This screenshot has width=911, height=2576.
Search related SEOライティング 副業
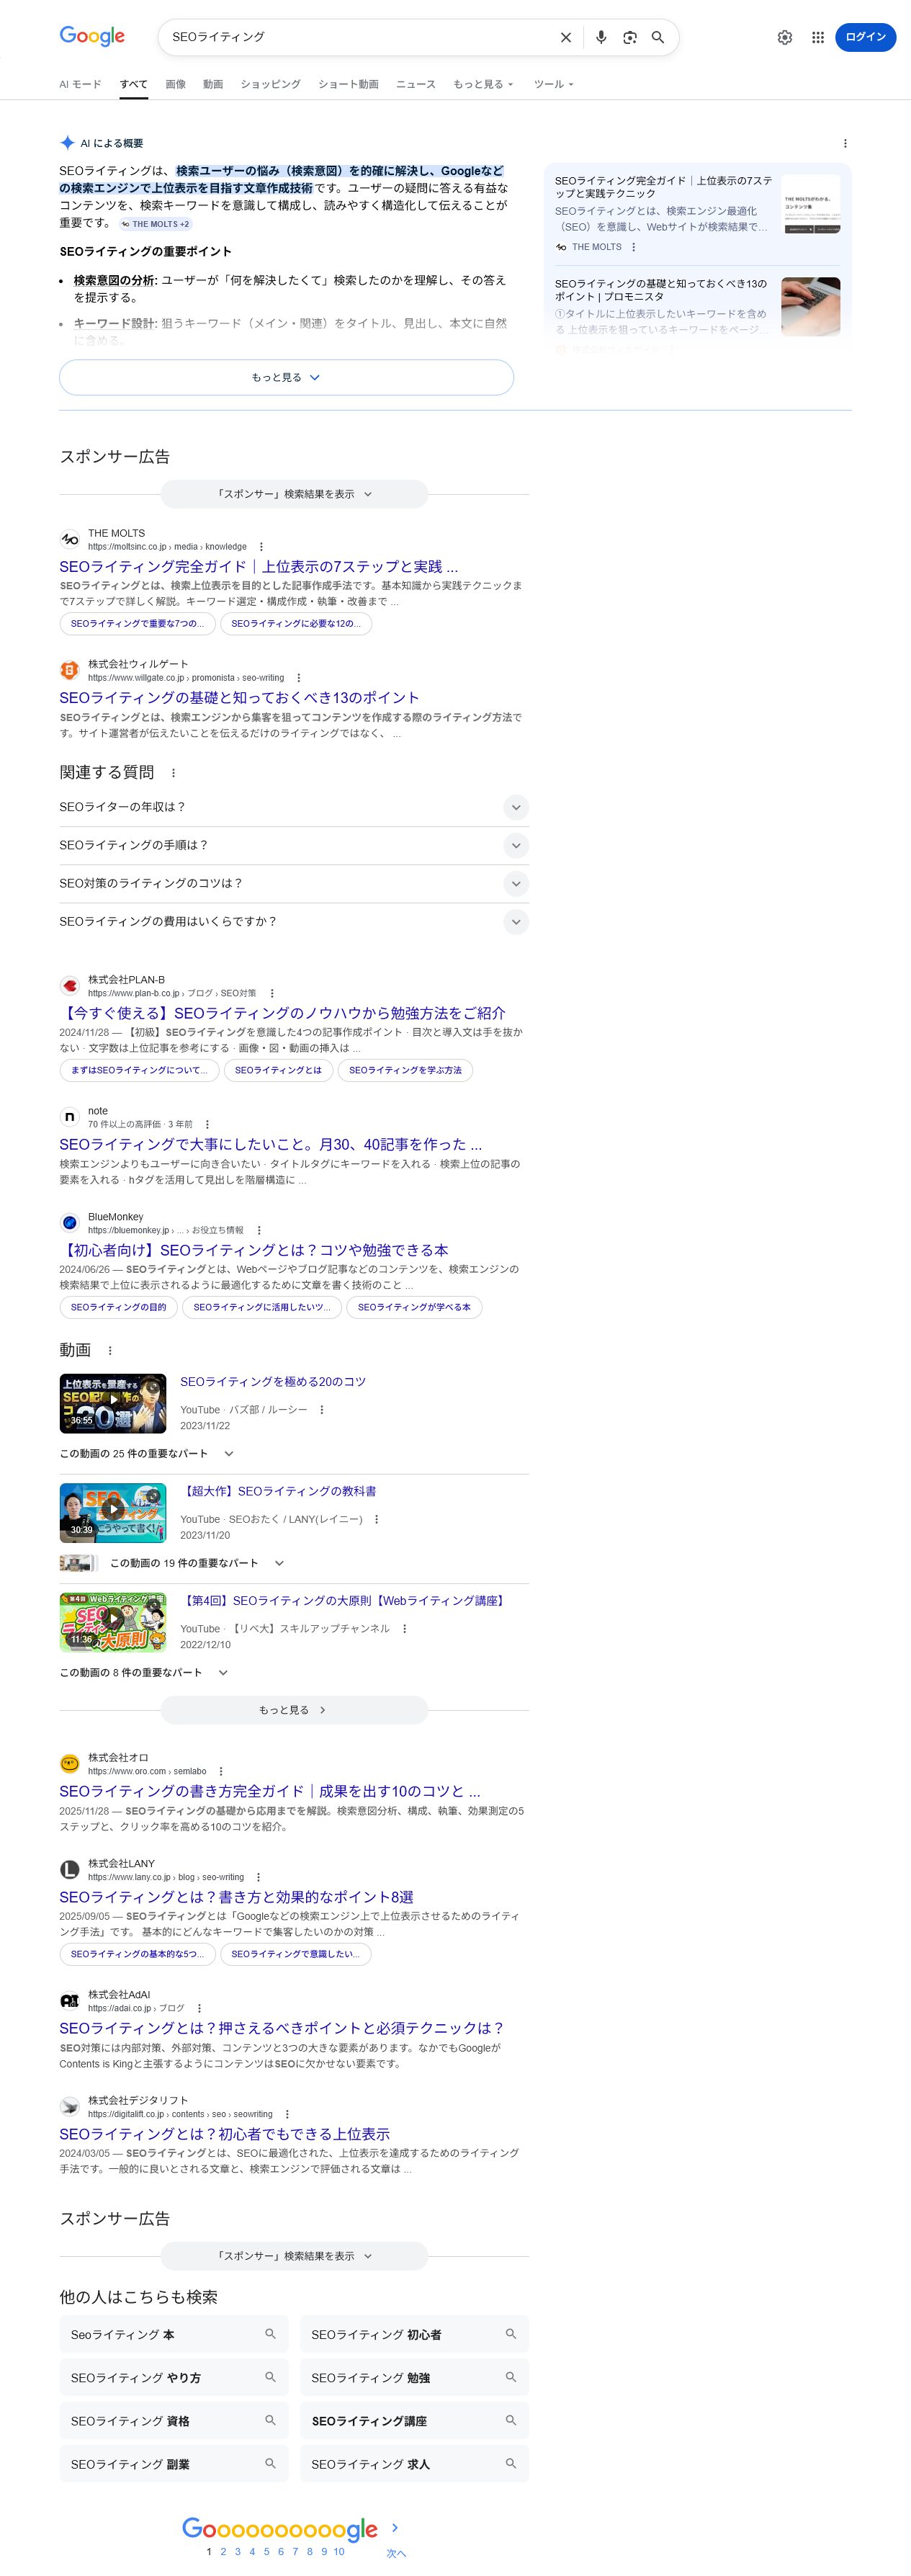174,2465
